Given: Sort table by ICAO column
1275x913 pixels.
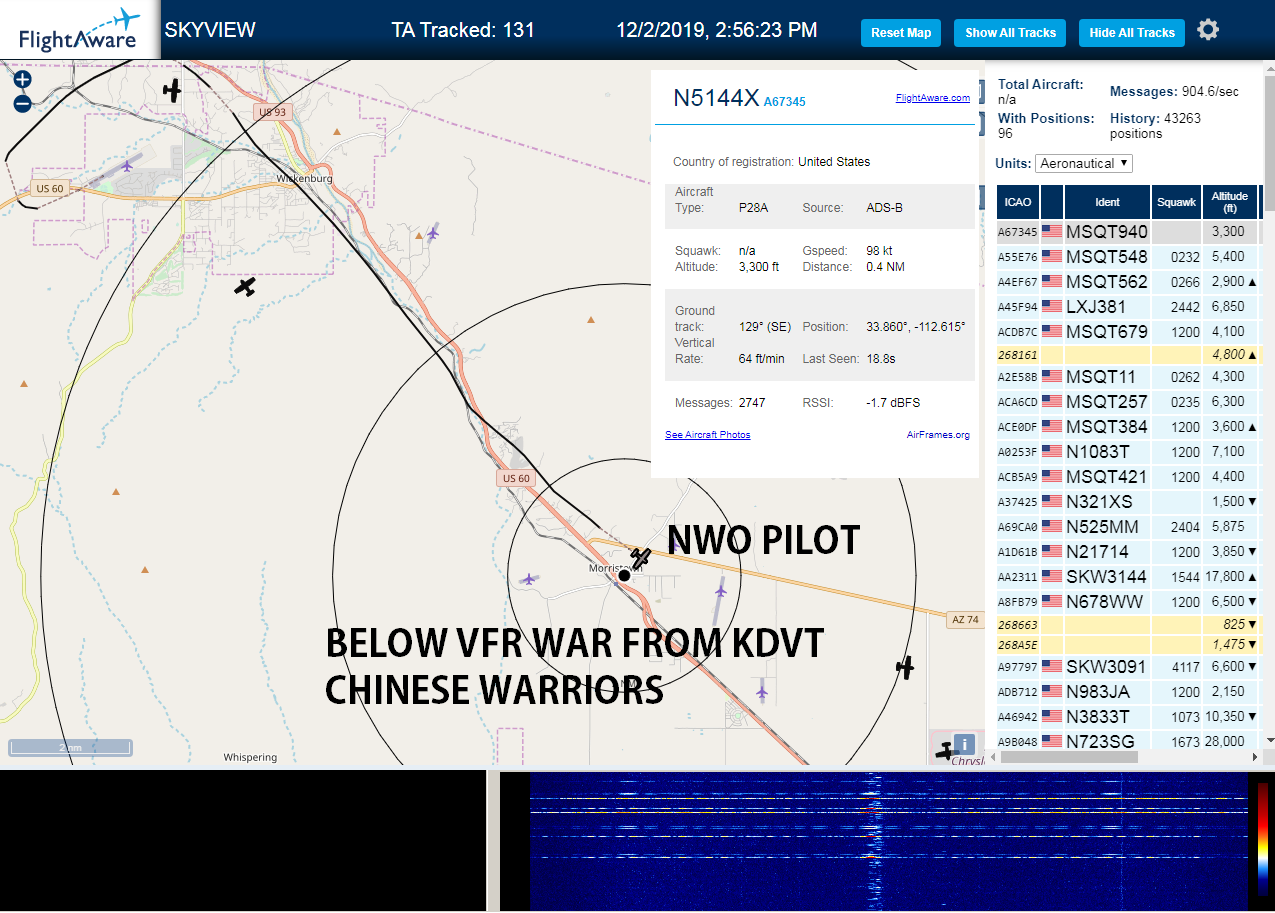Looking at the screenshot, I should (1018, 202).
